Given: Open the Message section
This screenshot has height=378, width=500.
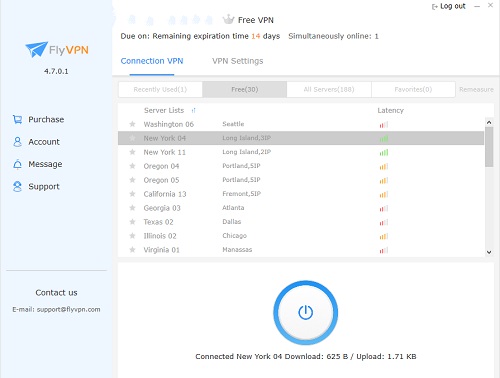Looking at the screenshot, I should (37, 164).
